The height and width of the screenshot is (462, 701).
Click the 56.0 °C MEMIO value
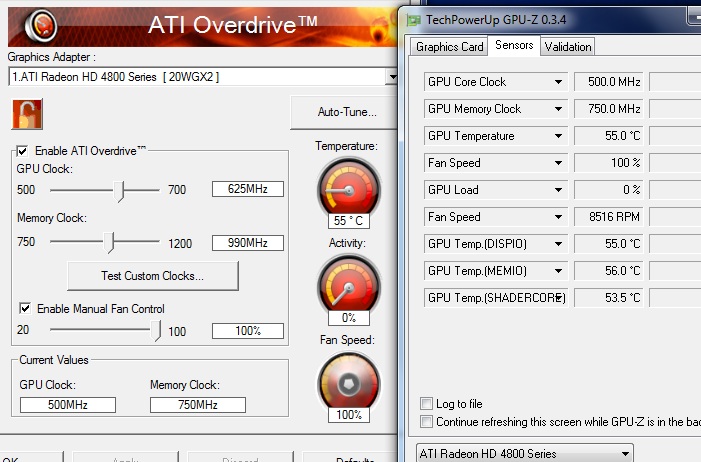point(609,271)
